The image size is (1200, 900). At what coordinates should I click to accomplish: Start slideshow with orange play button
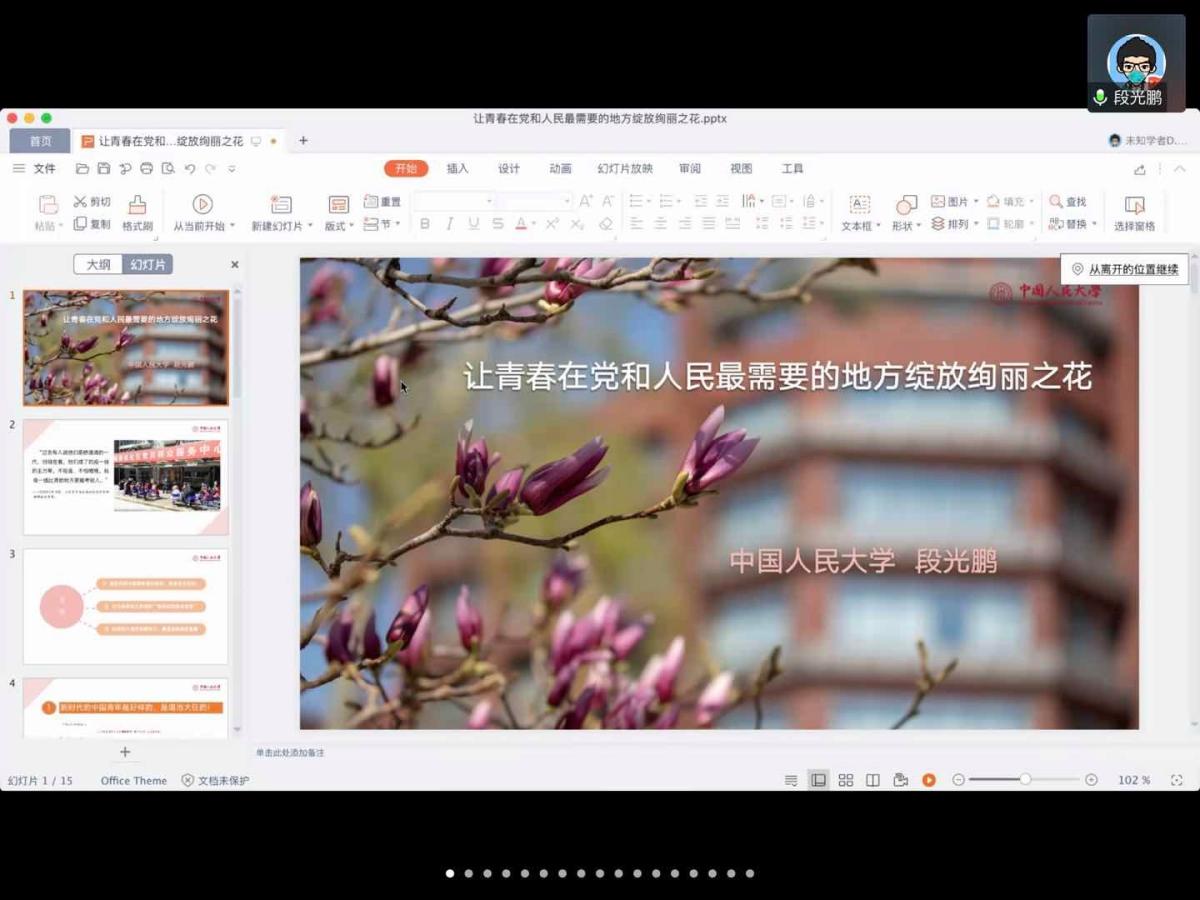(929, 780)
